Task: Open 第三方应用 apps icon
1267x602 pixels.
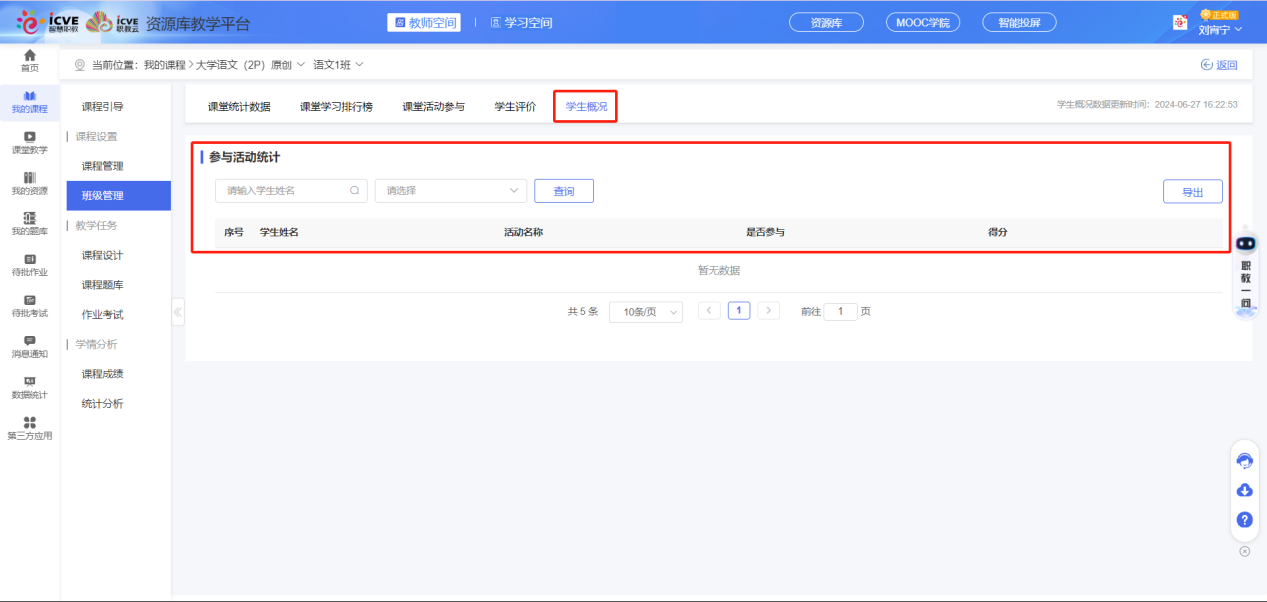Action: pyautogui.click(x=30, y=428)
